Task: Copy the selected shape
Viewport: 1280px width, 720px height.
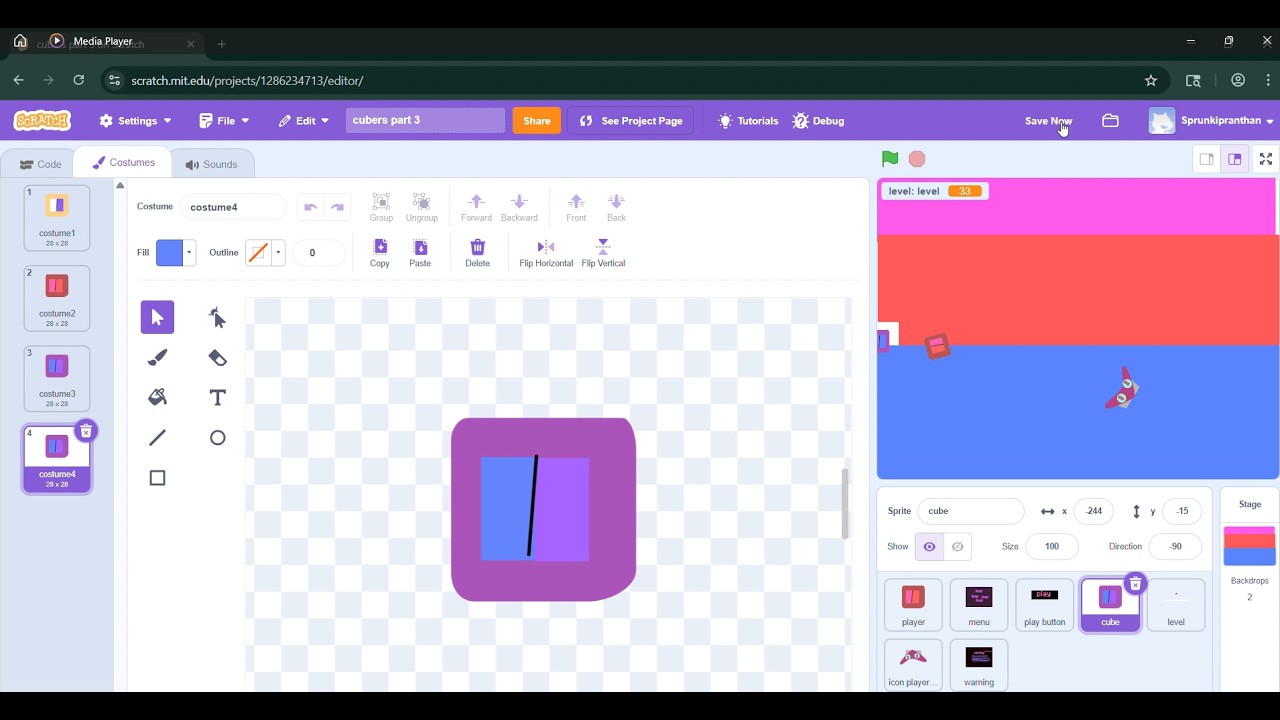Action: coord(380,253)
